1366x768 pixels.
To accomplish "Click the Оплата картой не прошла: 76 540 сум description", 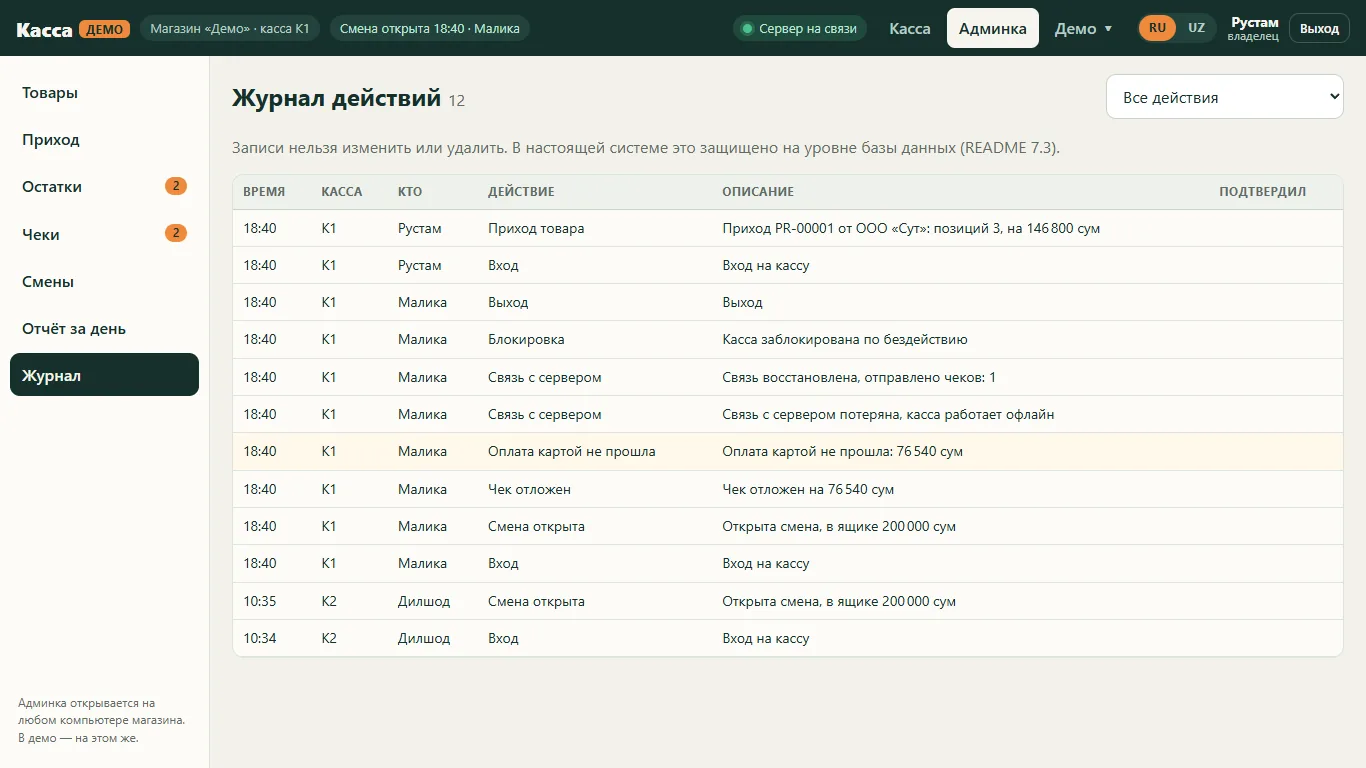I will [x=843, y=452].
